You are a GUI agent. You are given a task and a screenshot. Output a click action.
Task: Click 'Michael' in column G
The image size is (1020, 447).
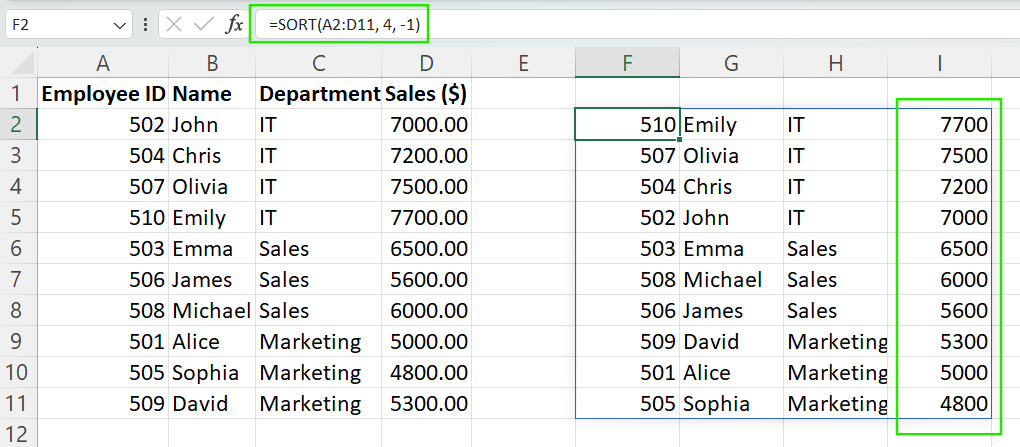click(x=731, y=280)
